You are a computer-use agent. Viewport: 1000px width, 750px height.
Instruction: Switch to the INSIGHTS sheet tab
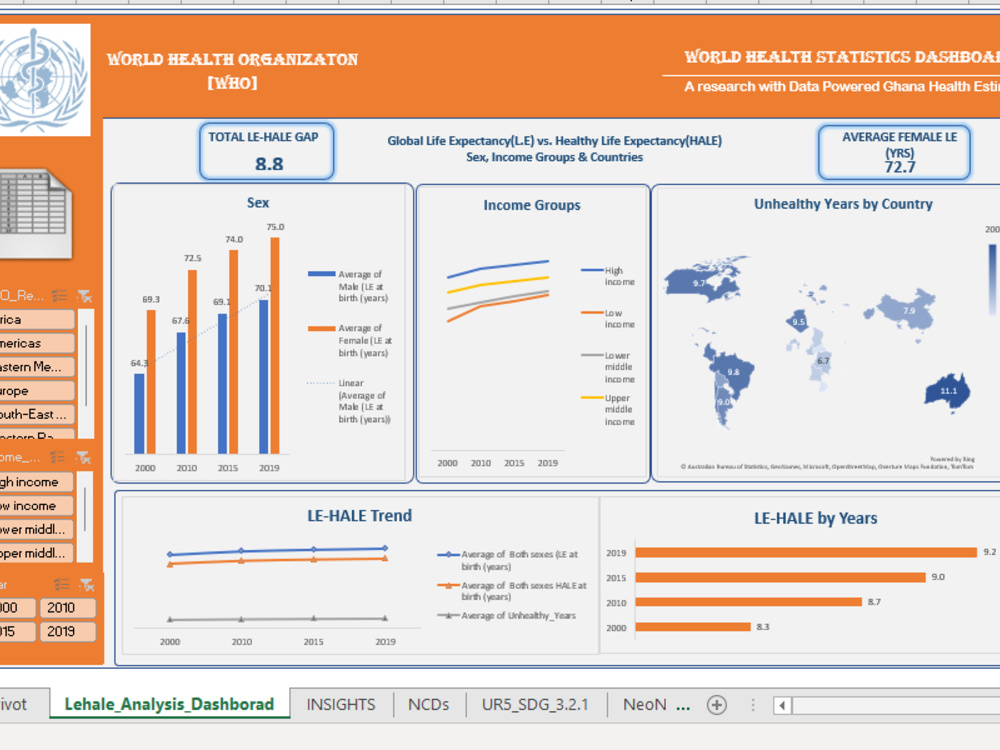tap(341, 705)
